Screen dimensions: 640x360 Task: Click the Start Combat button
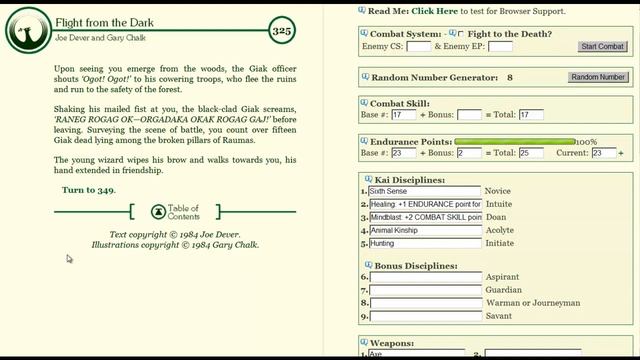click(x=602, y=47)
